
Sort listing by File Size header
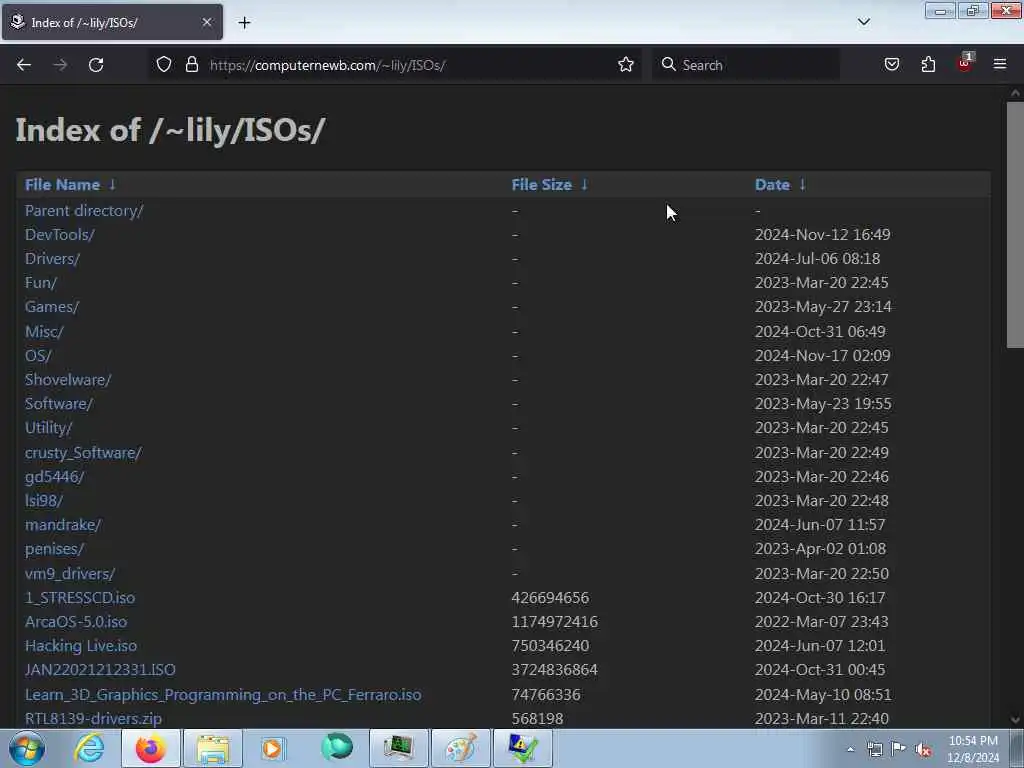click(x=541, y=185)
